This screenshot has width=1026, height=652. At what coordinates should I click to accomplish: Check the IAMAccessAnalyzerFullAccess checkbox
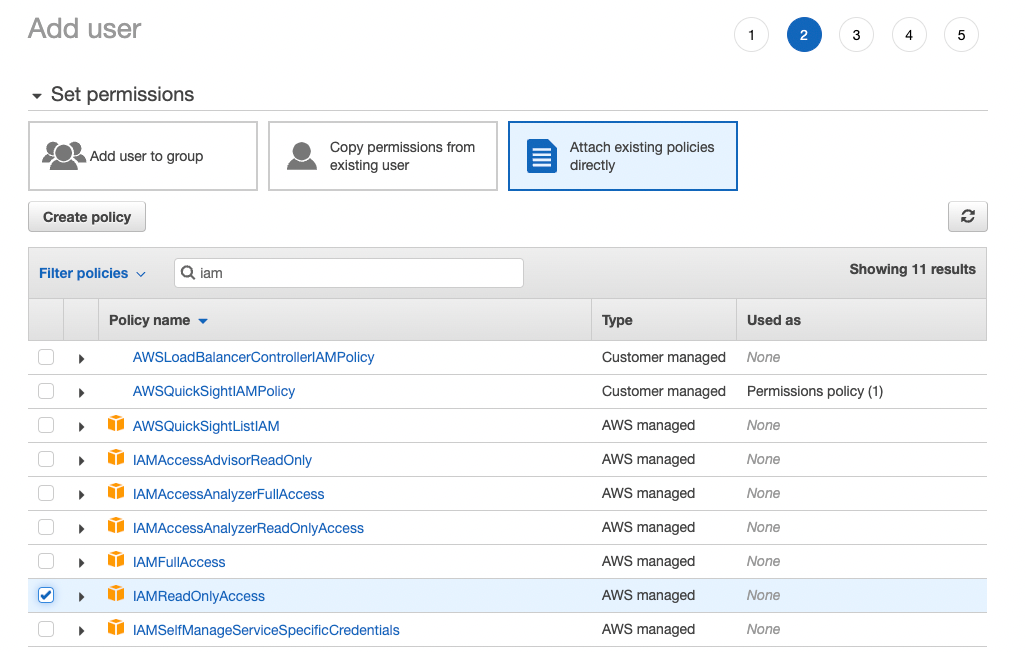[46, 493]
